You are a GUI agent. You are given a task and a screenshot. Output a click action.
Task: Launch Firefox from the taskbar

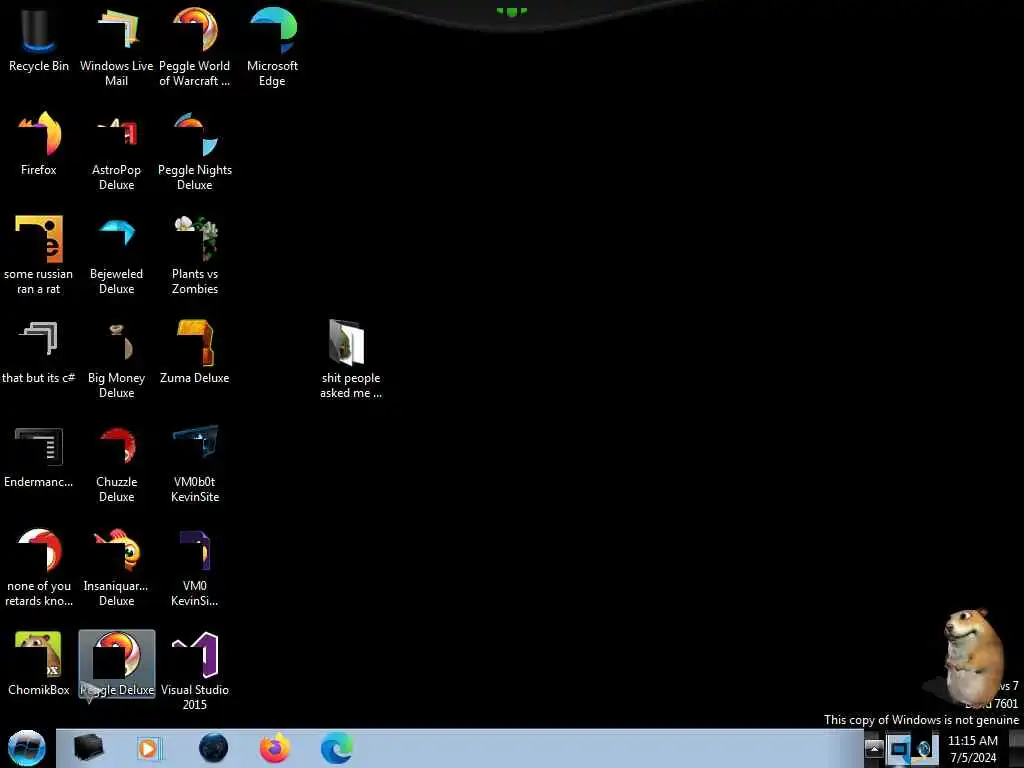[275, 748]
